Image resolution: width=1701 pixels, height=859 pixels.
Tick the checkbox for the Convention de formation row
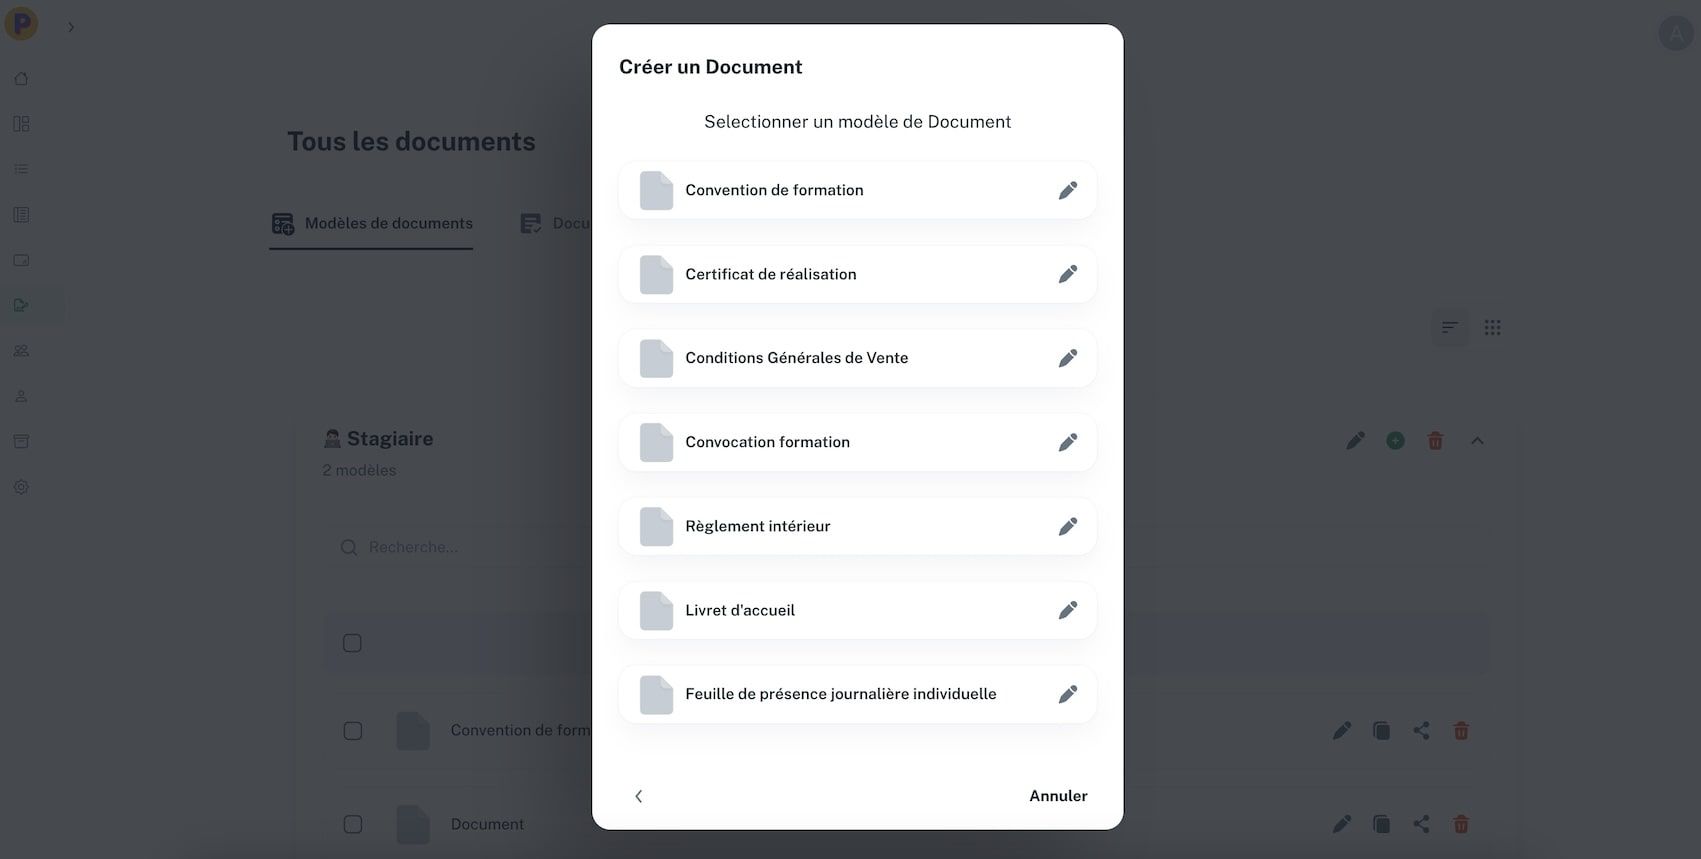tap(353, 731)
